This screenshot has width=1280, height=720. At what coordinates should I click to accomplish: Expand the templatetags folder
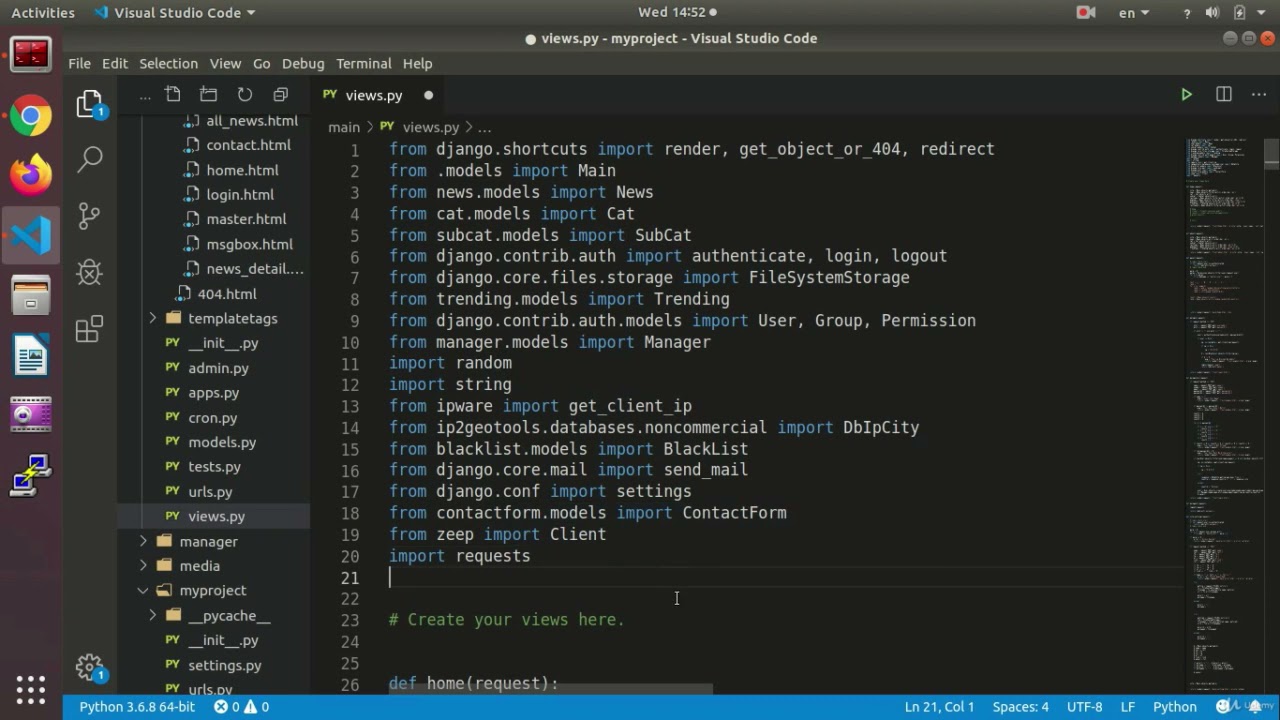coord(152,318)
